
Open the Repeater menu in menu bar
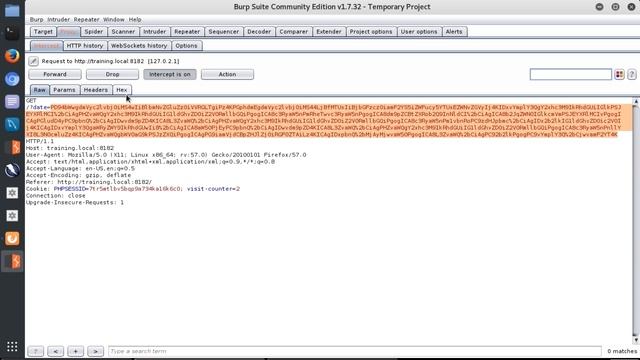[x=87, y=20]
